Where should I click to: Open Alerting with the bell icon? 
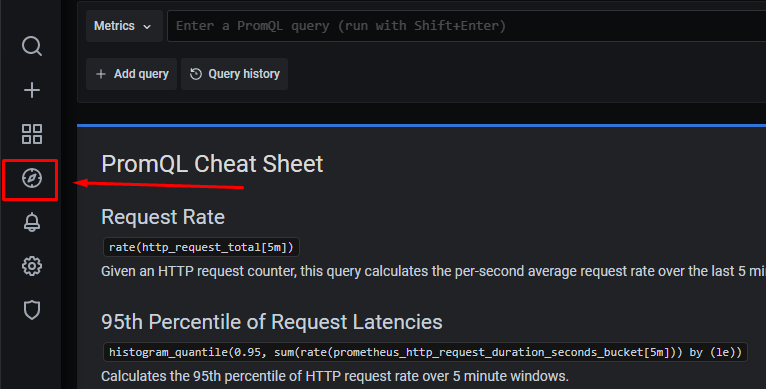[32, 222]
